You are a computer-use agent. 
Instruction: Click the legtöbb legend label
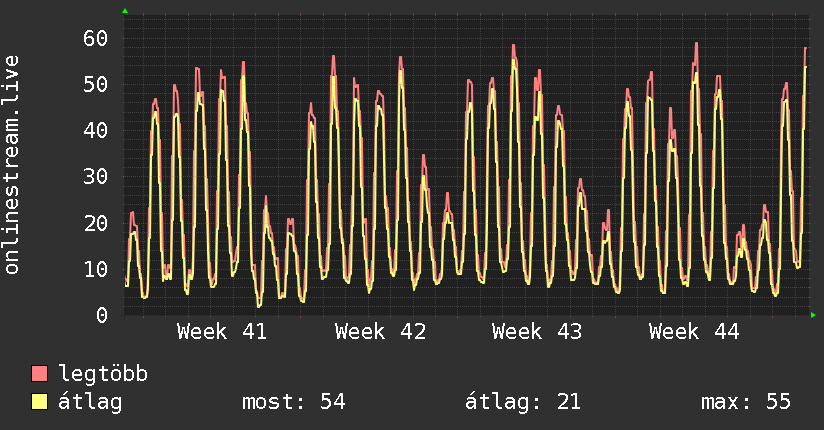[x=103, y=374]
